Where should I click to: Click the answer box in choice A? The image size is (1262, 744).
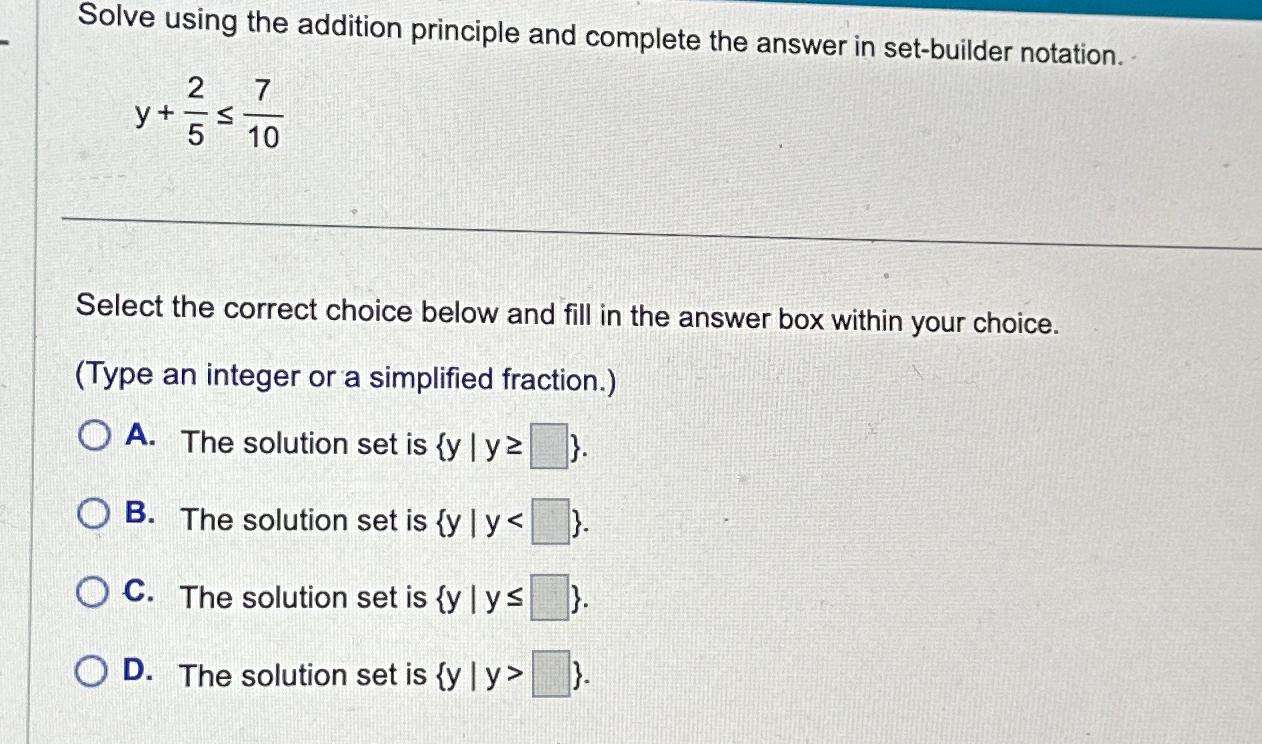pos(548,444)
